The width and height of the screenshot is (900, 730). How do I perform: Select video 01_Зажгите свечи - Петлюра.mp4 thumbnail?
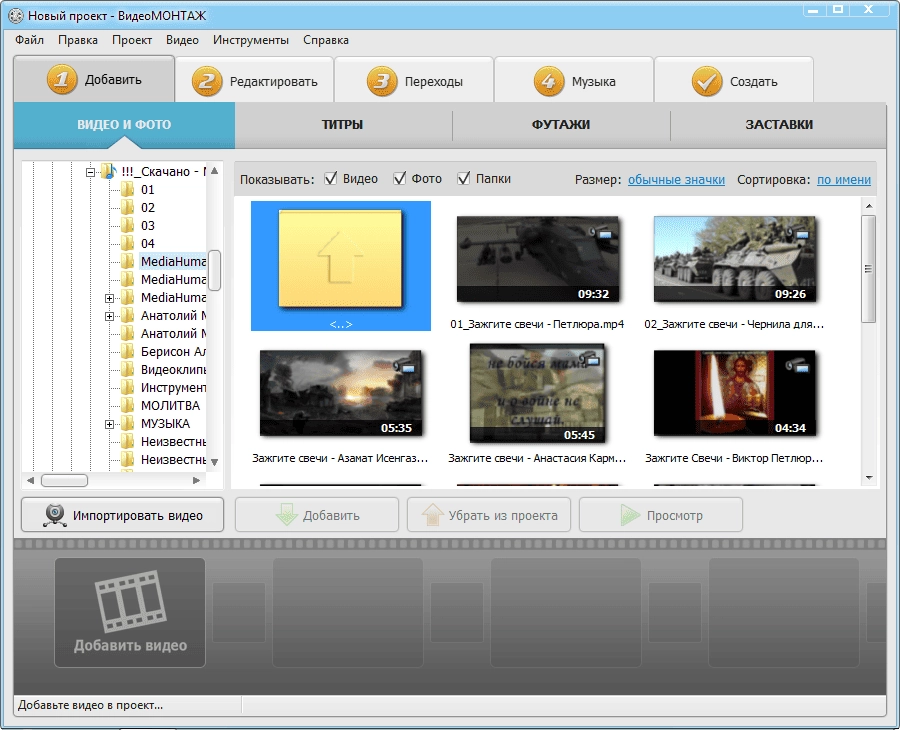[x=537, y=258]
